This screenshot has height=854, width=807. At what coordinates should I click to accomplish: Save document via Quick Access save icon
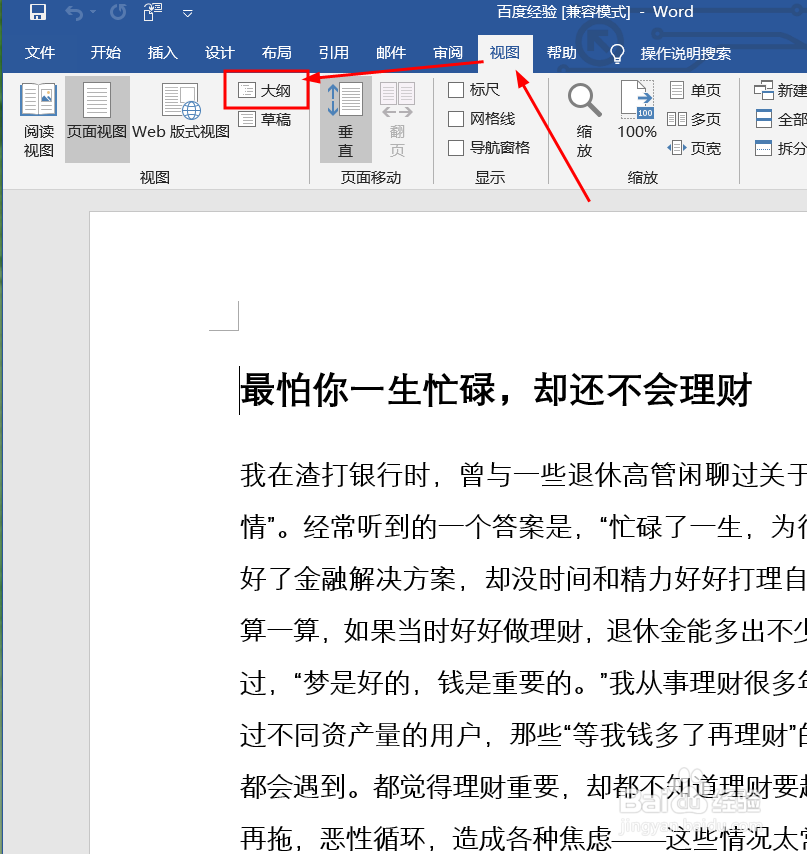(38, 13)
